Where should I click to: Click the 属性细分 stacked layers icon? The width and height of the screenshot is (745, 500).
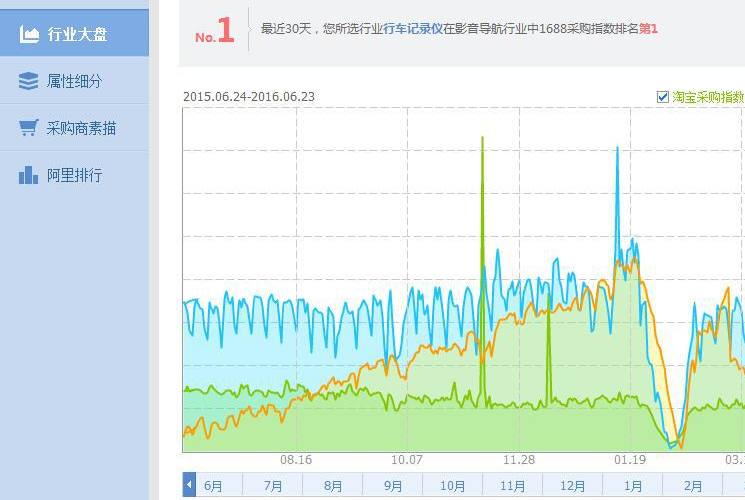click(29, 81)
